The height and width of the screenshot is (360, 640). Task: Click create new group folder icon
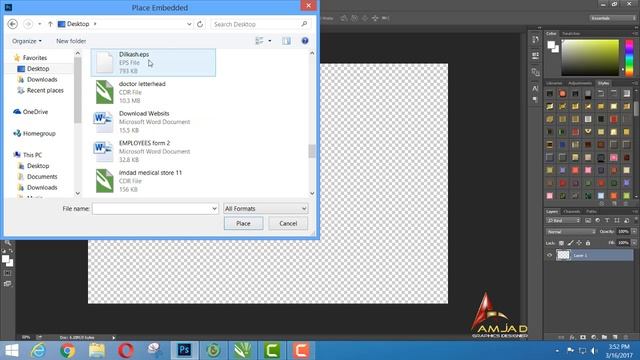pos(604,338)
